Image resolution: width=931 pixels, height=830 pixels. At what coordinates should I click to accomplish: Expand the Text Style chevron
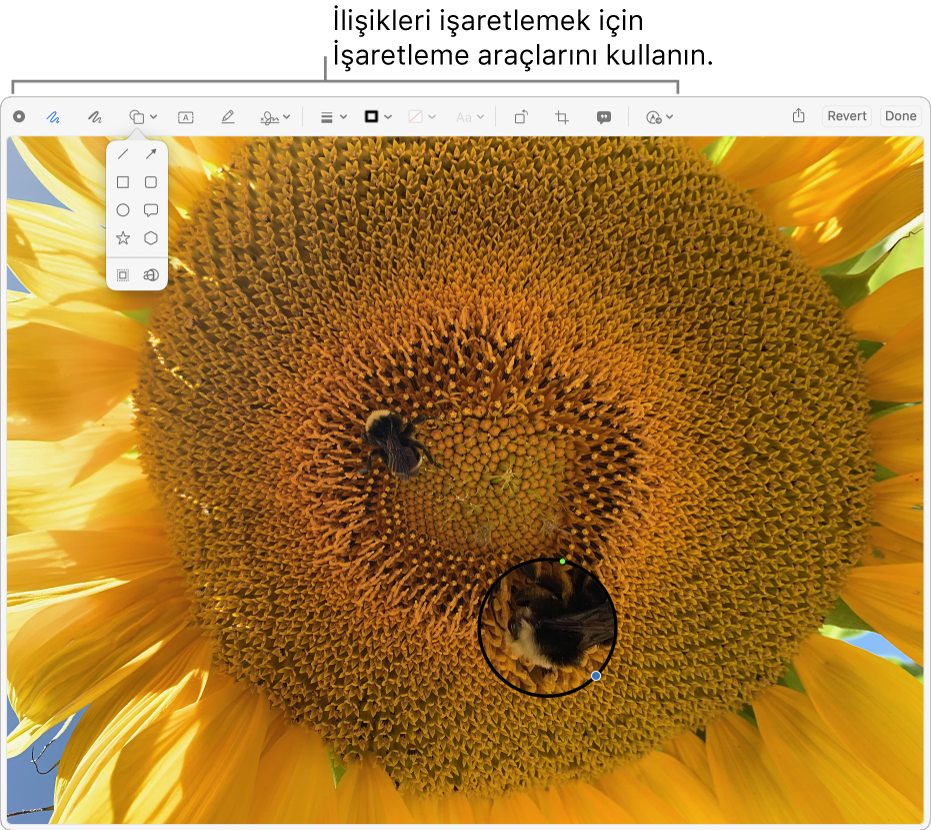point(481,117)
